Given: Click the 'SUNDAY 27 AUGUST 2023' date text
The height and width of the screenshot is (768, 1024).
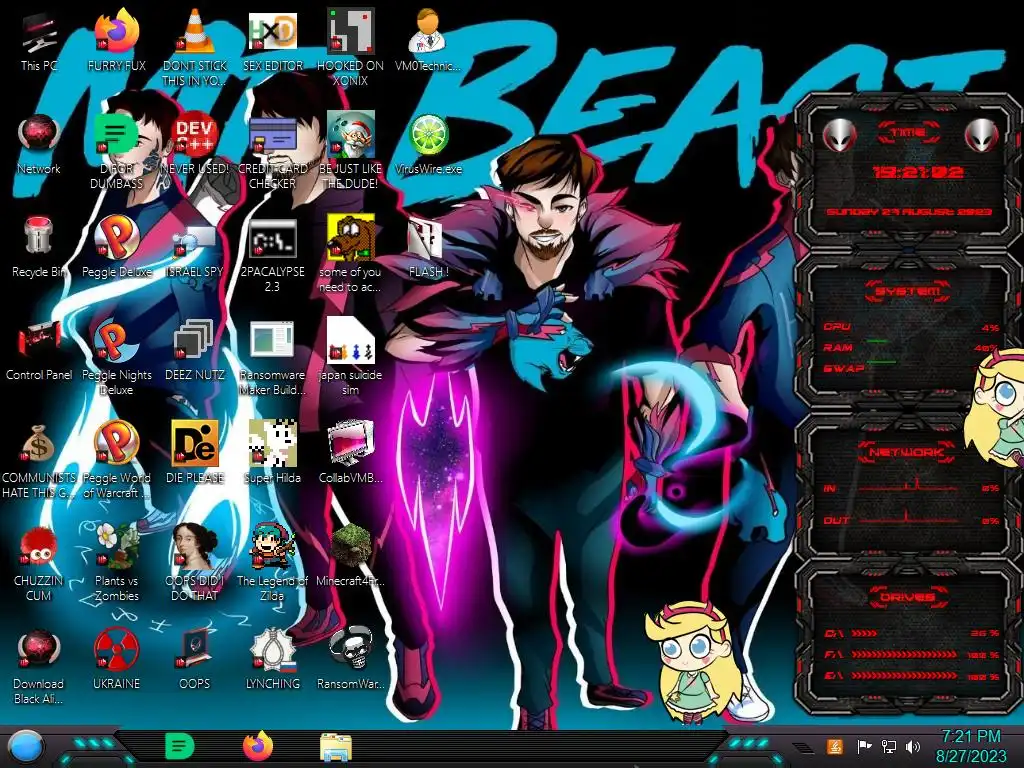Looking at the screenshot, I should pyautogui.click(x=908, y=212).
